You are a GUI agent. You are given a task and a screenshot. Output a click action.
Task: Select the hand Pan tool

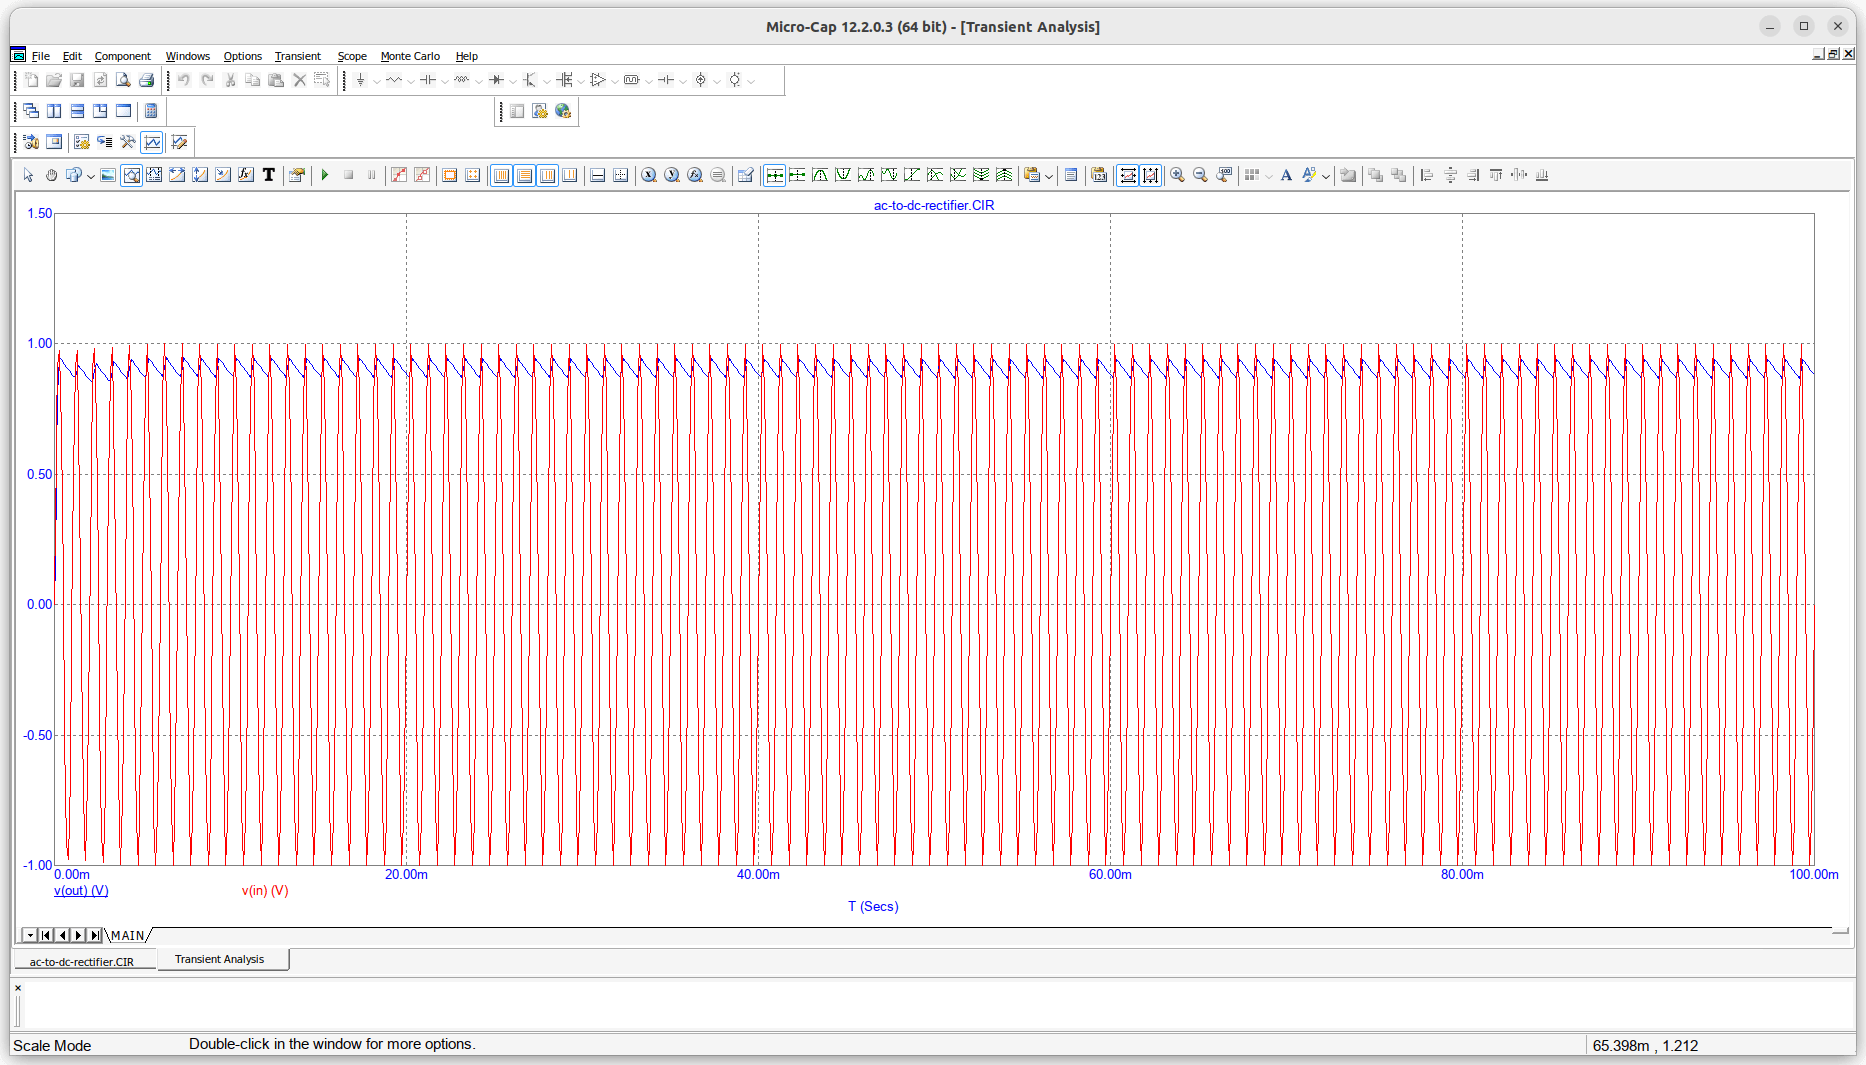(51, 175)
